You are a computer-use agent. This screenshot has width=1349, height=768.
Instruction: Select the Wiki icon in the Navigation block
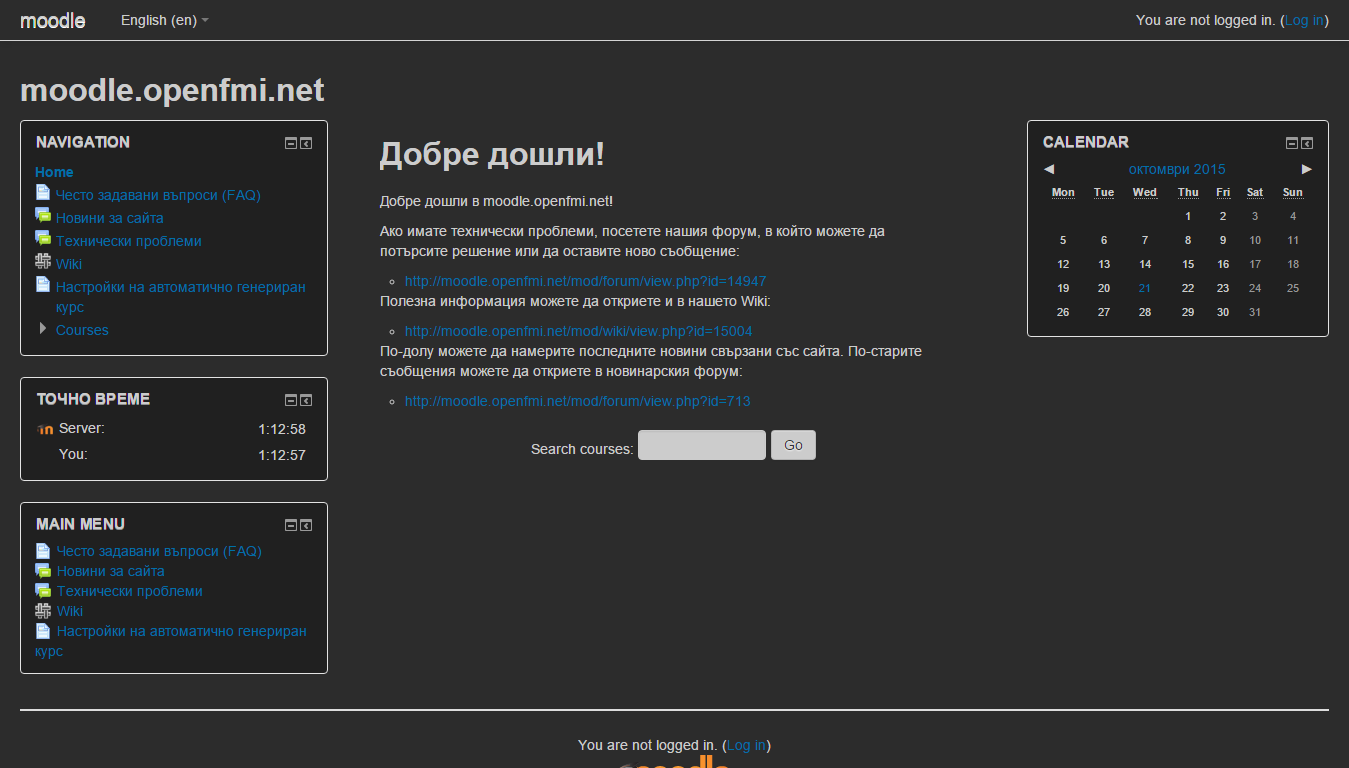click(x=43, y=263)
